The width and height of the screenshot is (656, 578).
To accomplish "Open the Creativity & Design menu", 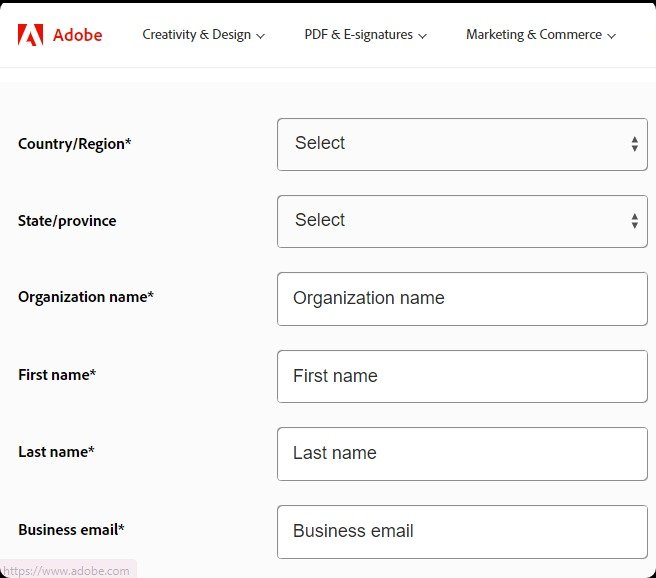I will click(203, 35).
